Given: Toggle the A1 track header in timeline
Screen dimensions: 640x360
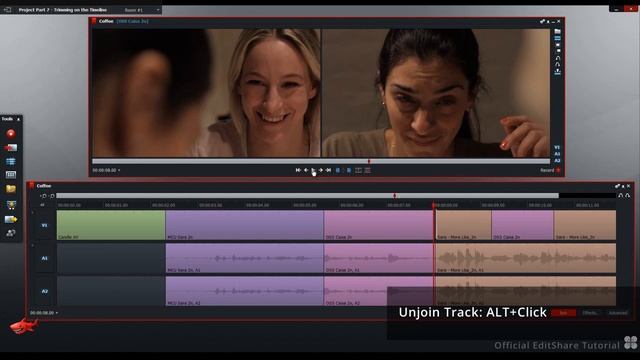Looking at the screenshot, I should pyautogui.click(x=44, y=258).
